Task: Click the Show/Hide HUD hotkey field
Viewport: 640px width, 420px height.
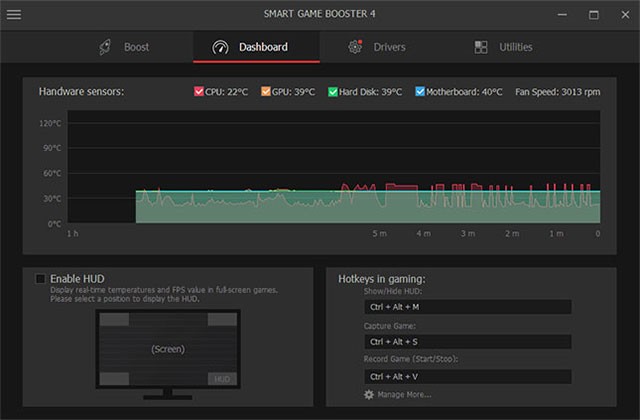Action: point(467,307)
